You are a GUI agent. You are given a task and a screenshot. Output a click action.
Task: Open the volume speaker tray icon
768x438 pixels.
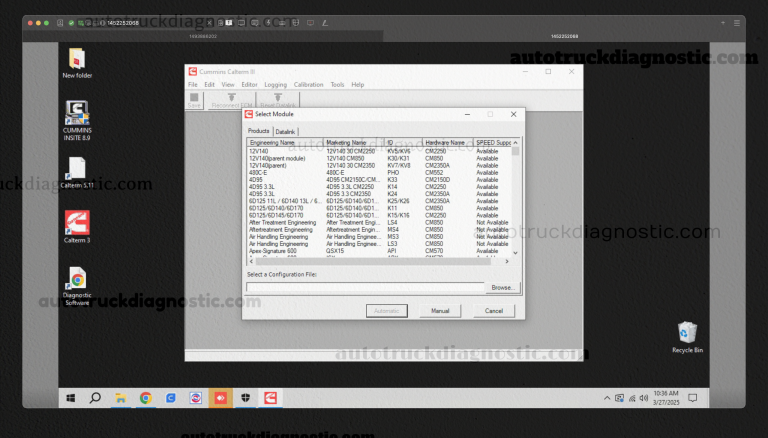pos(644,398)
